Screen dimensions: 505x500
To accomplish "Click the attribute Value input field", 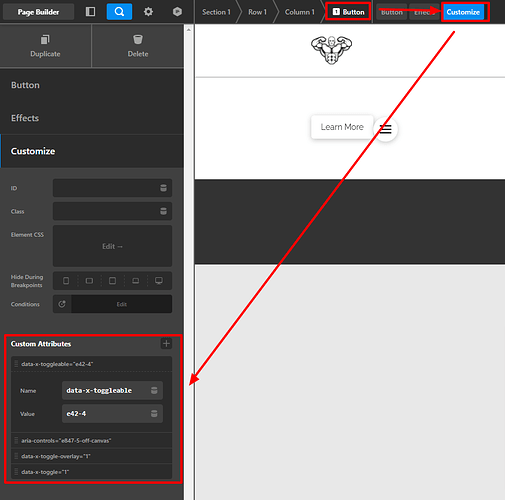I will tap(112, 414).
